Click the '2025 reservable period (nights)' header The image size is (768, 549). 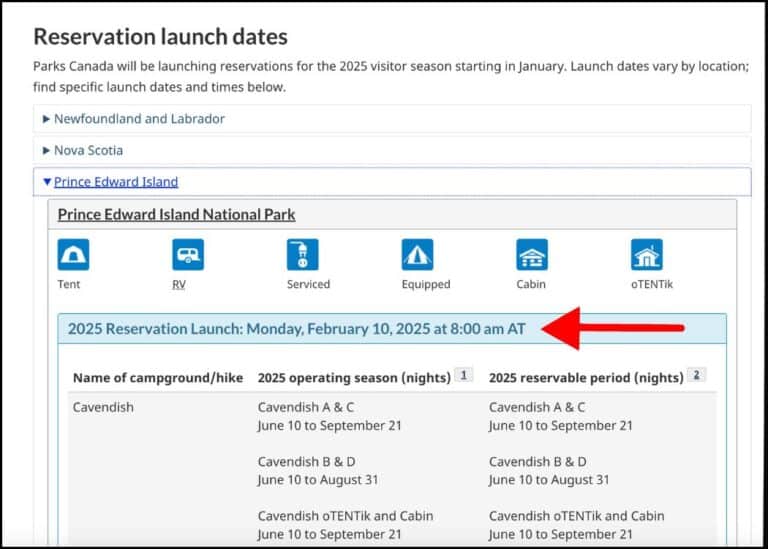tap(586, 378)
